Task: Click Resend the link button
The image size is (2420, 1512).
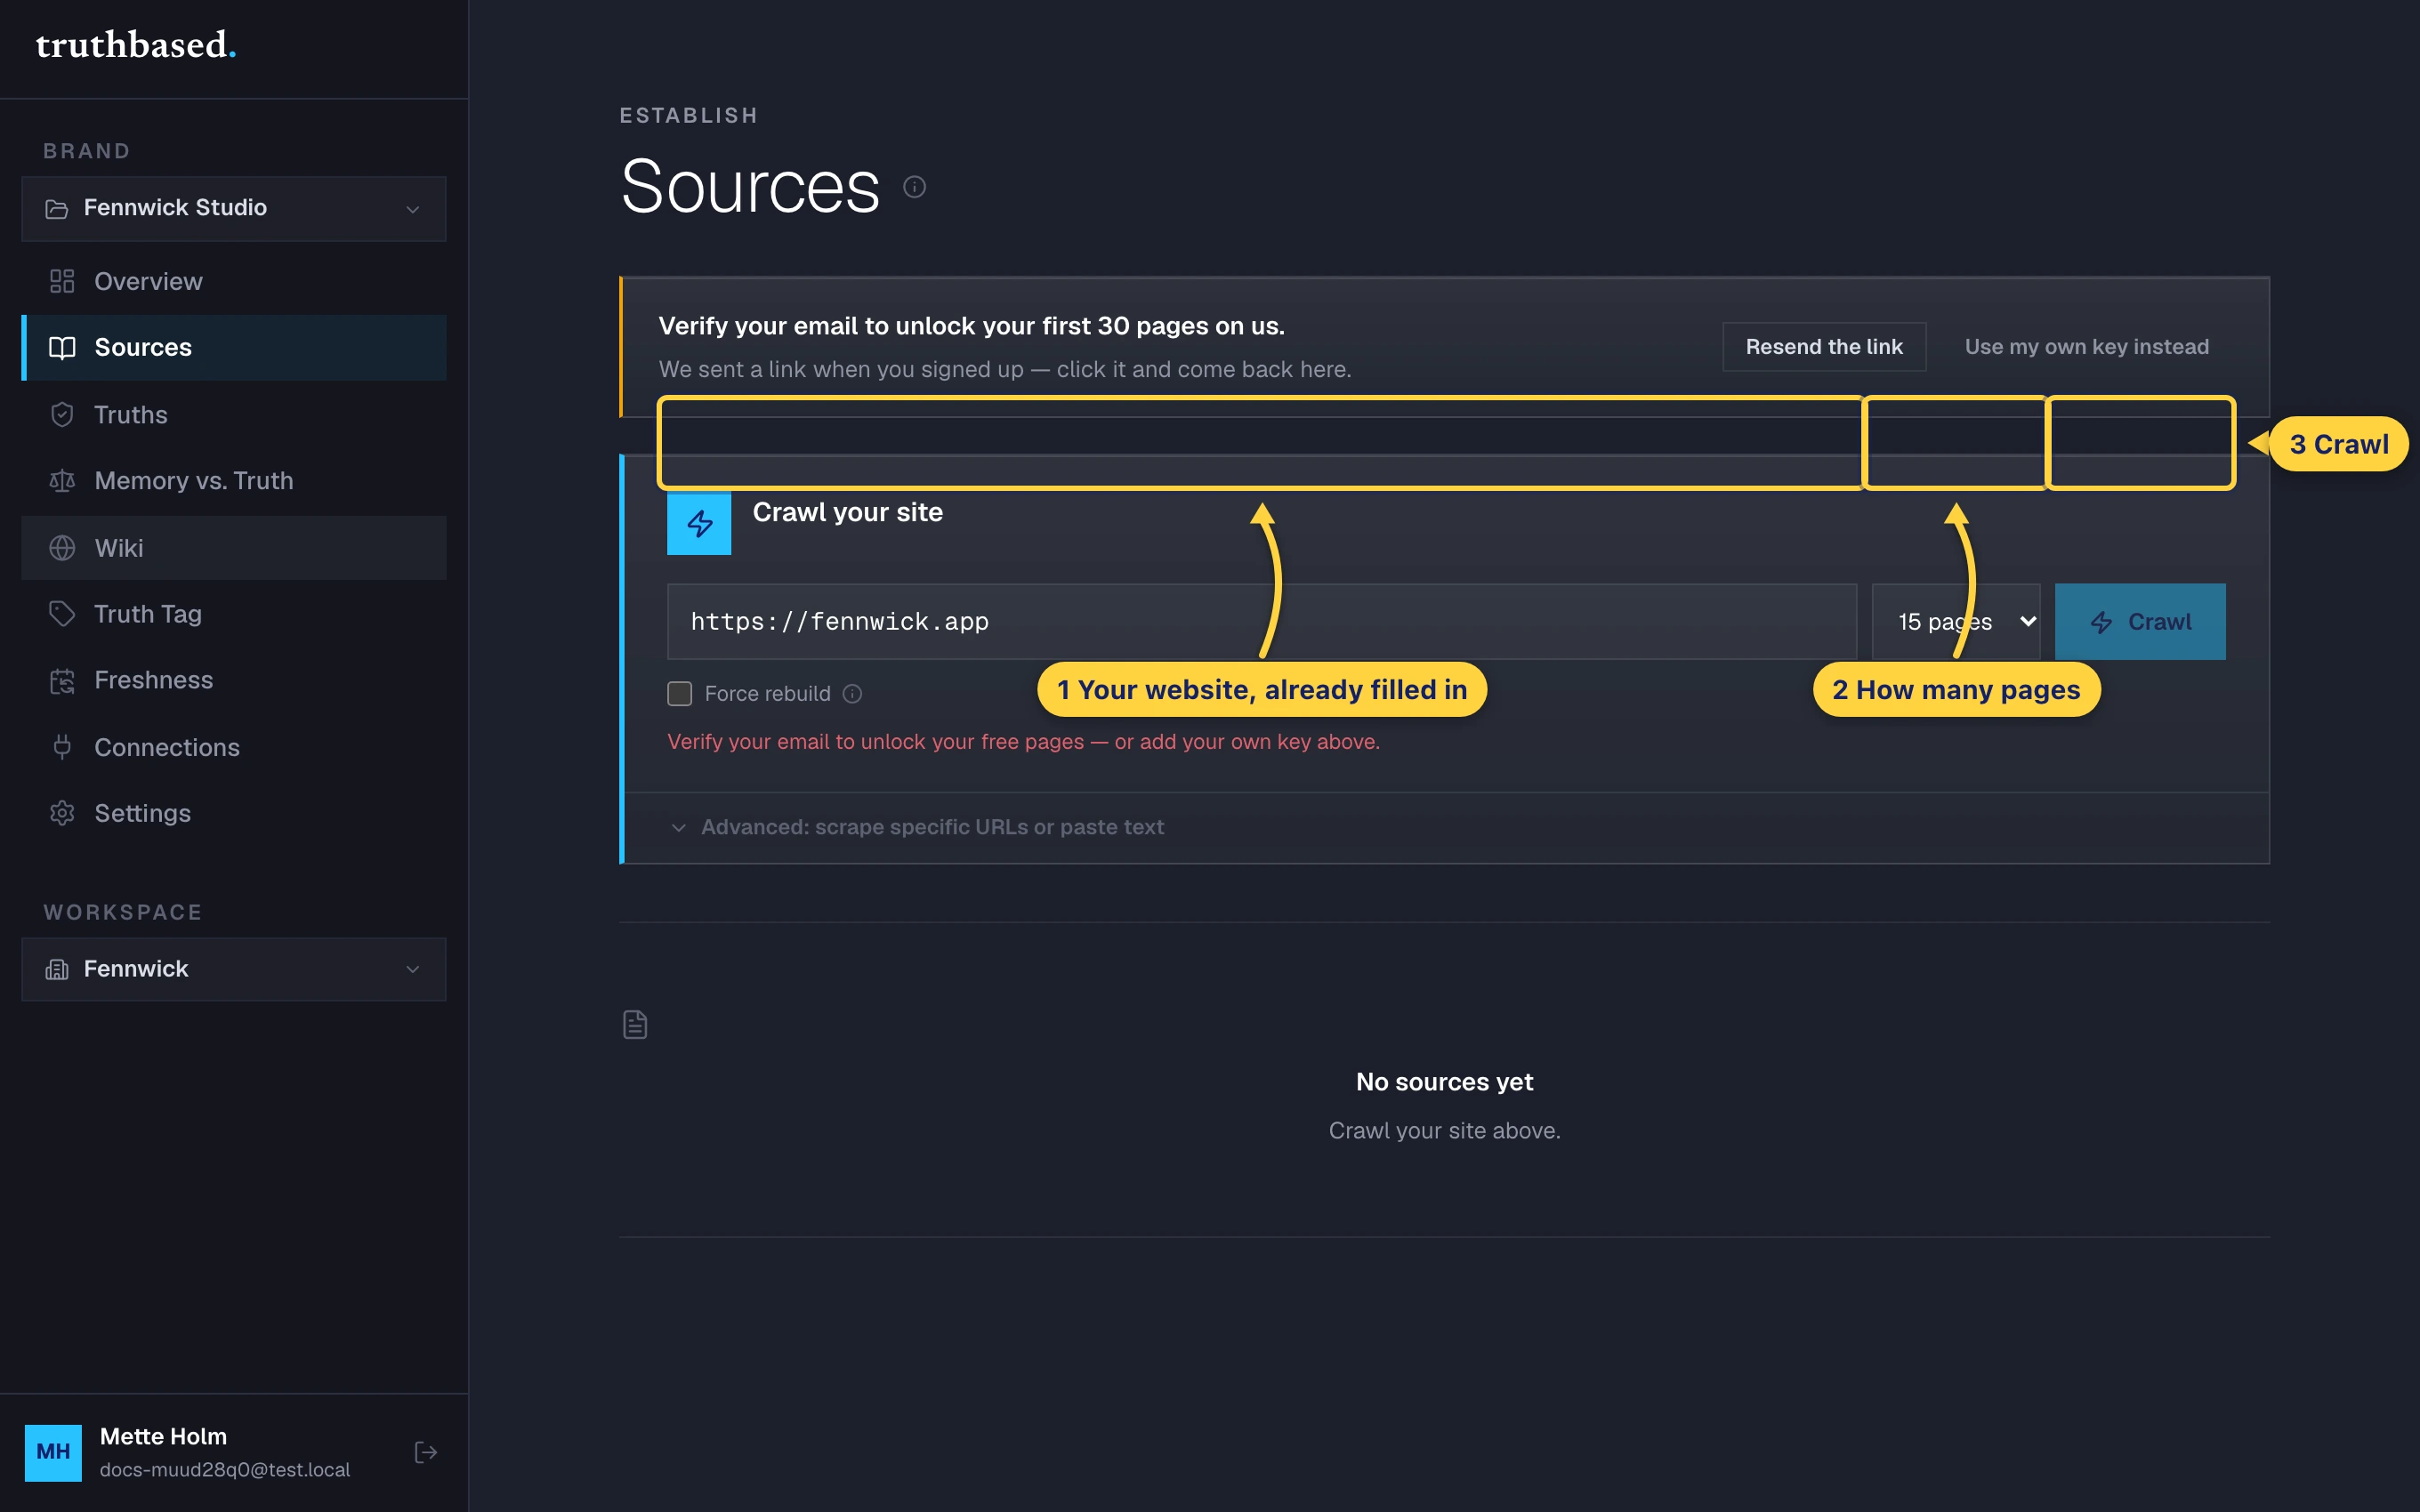Action: (x=1824, y=347)
